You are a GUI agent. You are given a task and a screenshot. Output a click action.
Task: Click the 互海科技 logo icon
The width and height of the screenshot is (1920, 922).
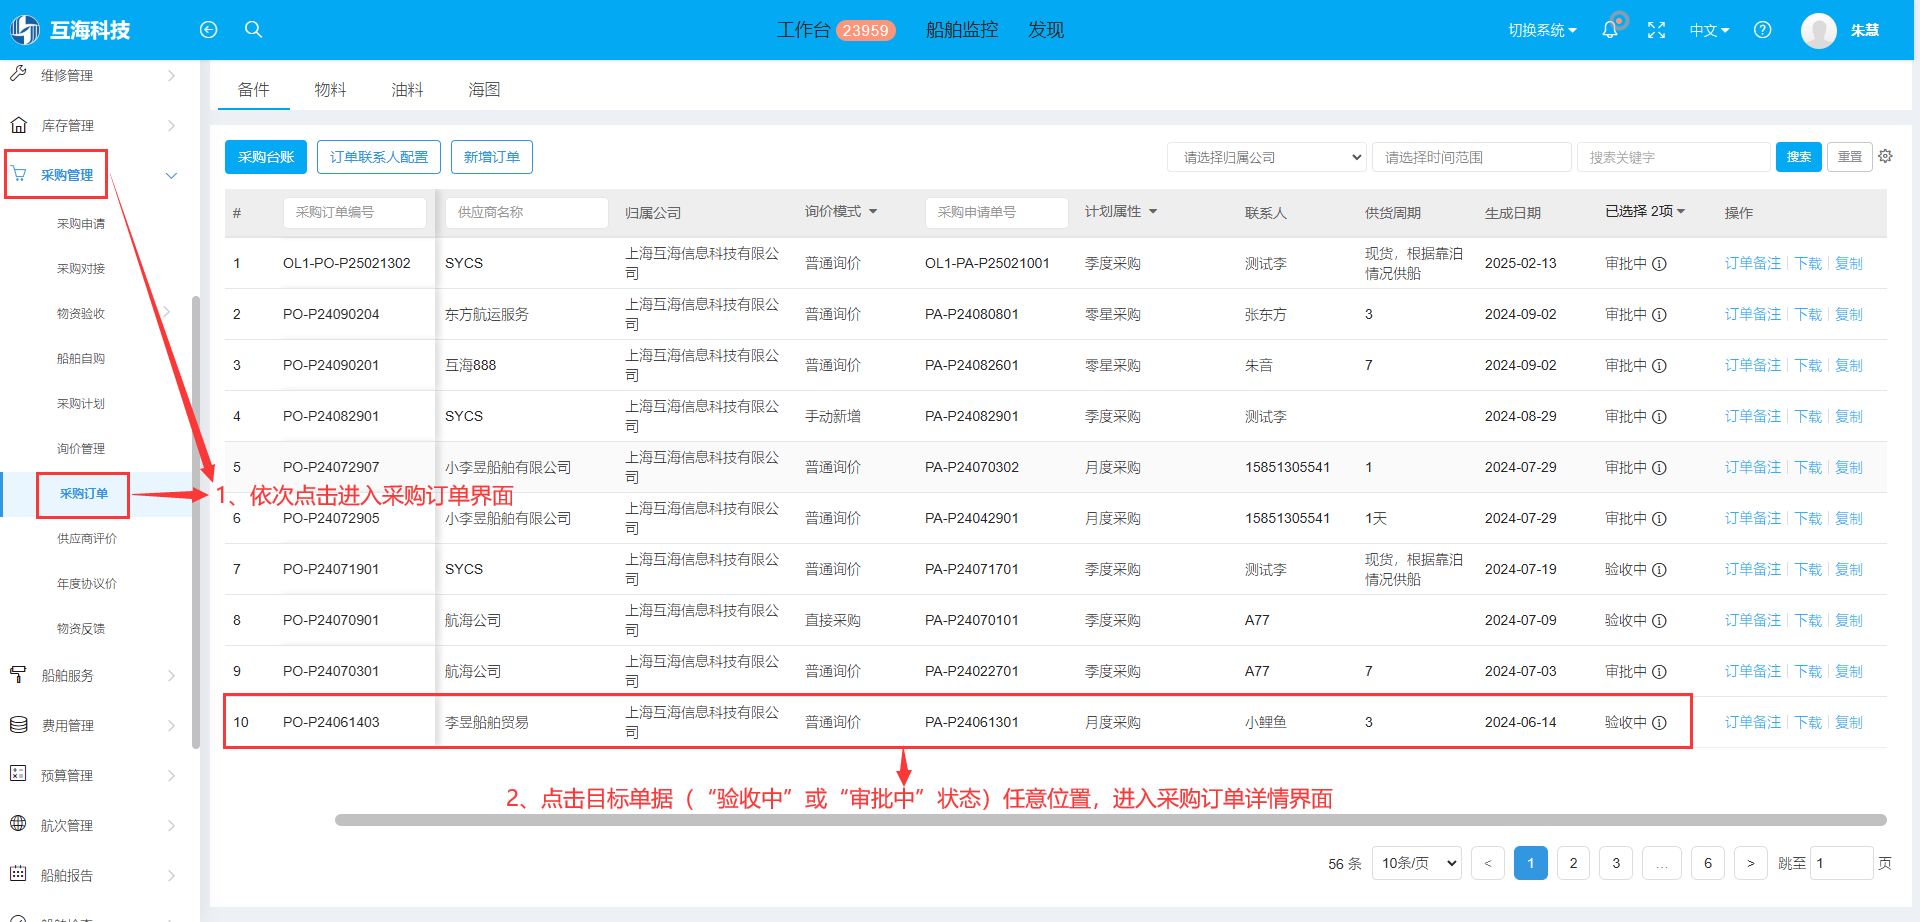tap(24, 30)
